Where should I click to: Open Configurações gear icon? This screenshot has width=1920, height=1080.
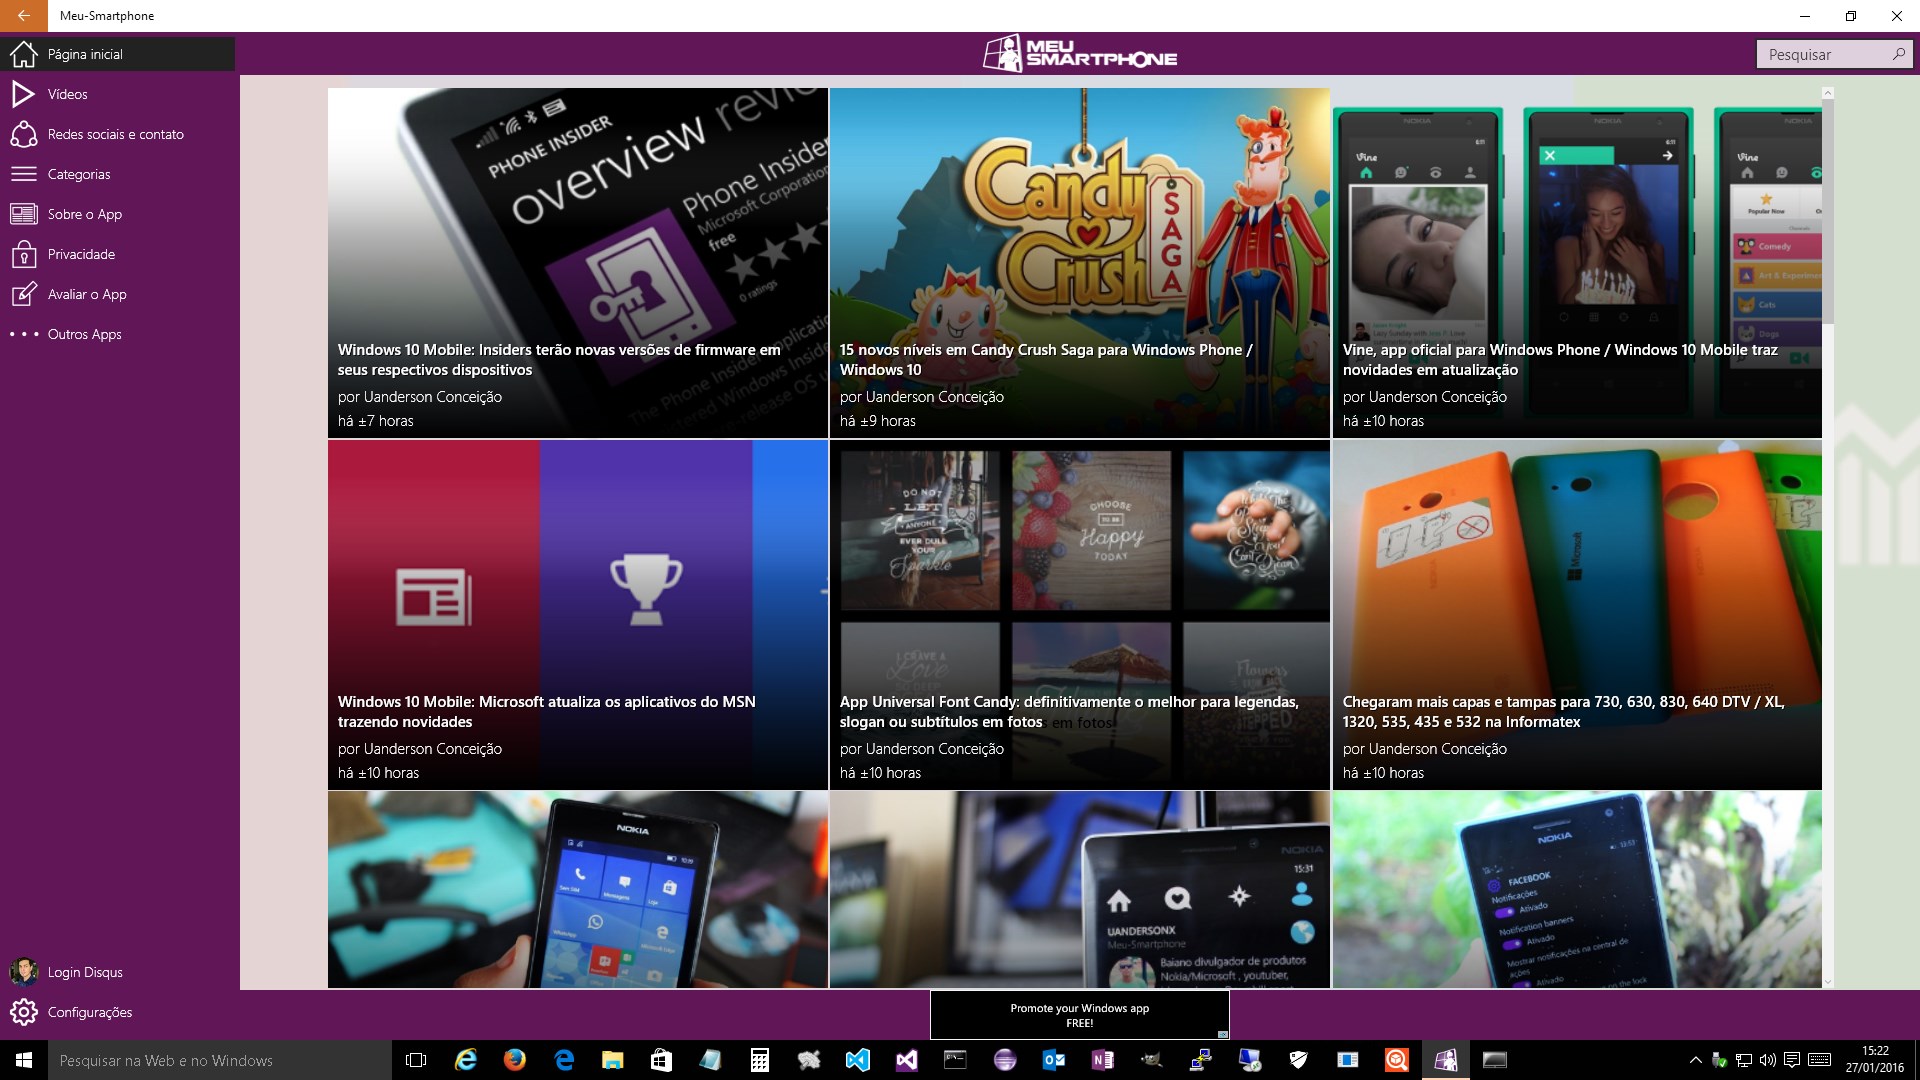[23, 1012]
